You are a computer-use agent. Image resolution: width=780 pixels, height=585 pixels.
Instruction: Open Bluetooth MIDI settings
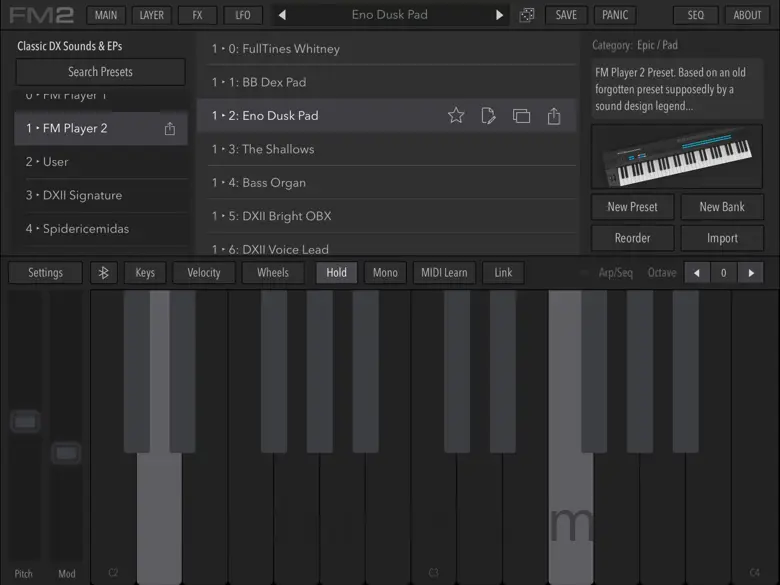(x=103, y=273)
